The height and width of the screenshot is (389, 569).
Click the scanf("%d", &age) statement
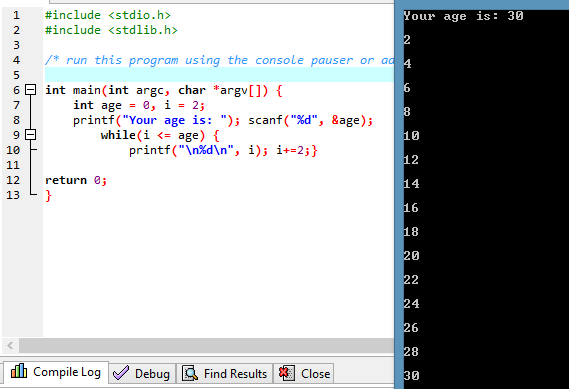(310, 120)
